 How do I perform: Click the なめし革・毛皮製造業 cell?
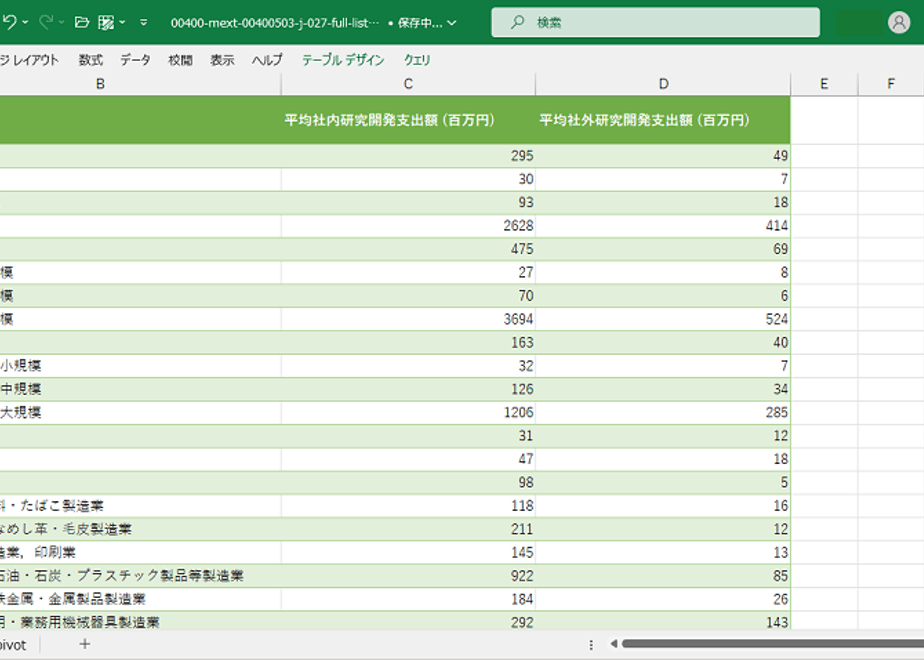coord(140,529)
